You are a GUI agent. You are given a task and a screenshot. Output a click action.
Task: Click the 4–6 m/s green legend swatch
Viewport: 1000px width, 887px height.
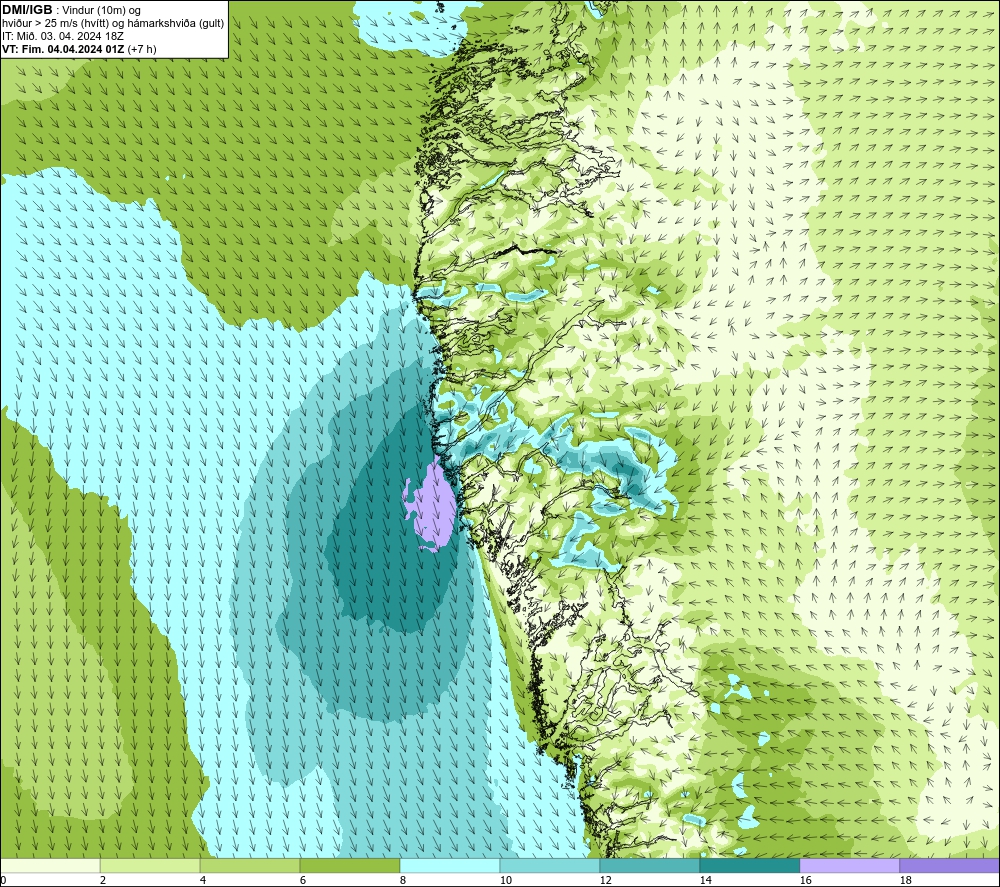[250, 865]
